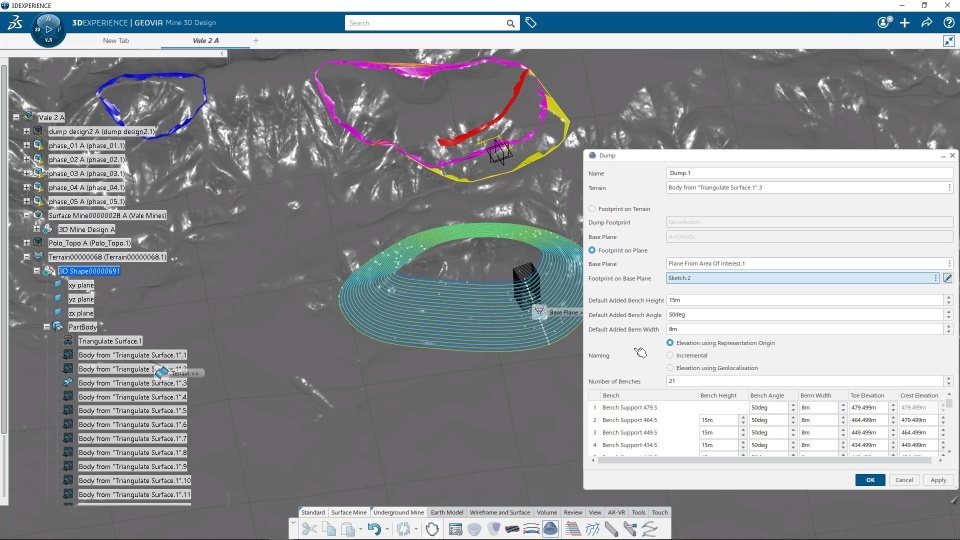Collapse the Vale 2 A root node
The image size is (960, 540).
pos(16,117)
